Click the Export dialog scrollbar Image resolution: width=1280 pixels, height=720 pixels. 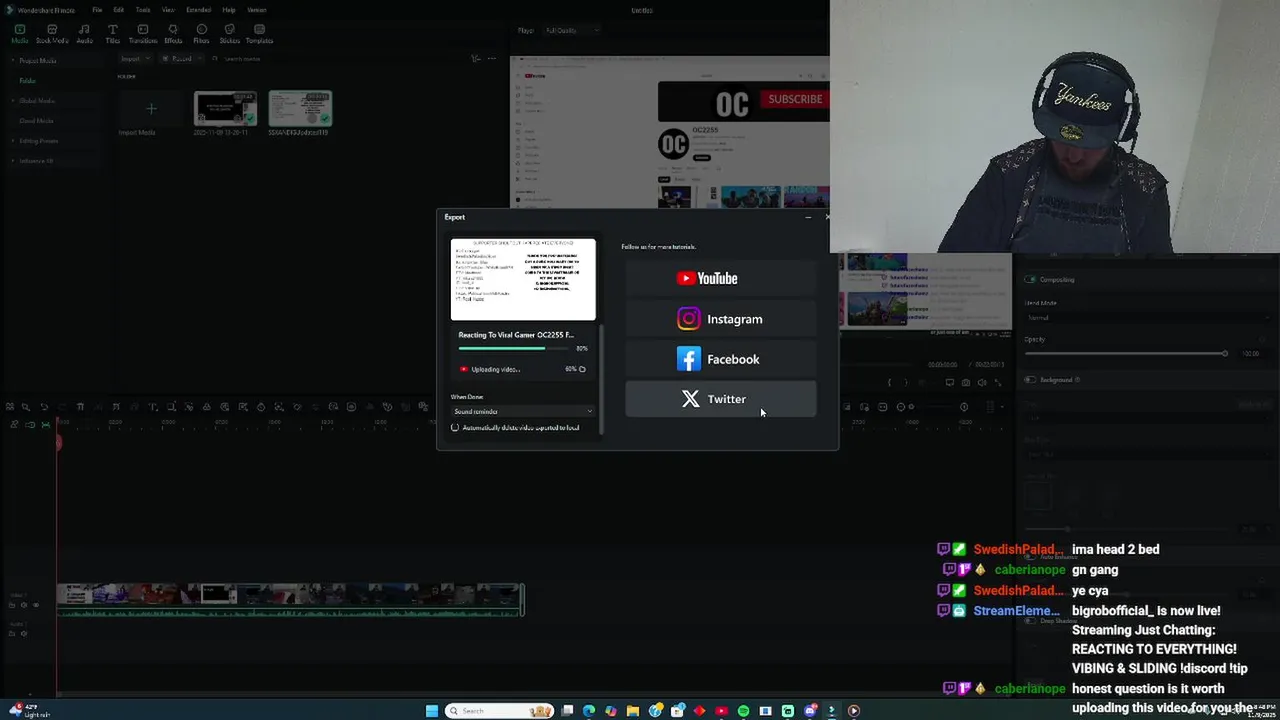click(601, 378)
